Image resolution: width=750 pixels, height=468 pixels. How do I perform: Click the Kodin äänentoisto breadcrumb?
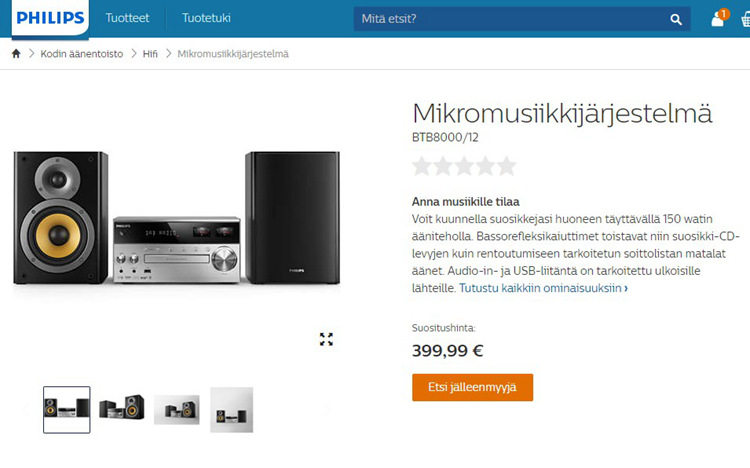pos(82,53)
